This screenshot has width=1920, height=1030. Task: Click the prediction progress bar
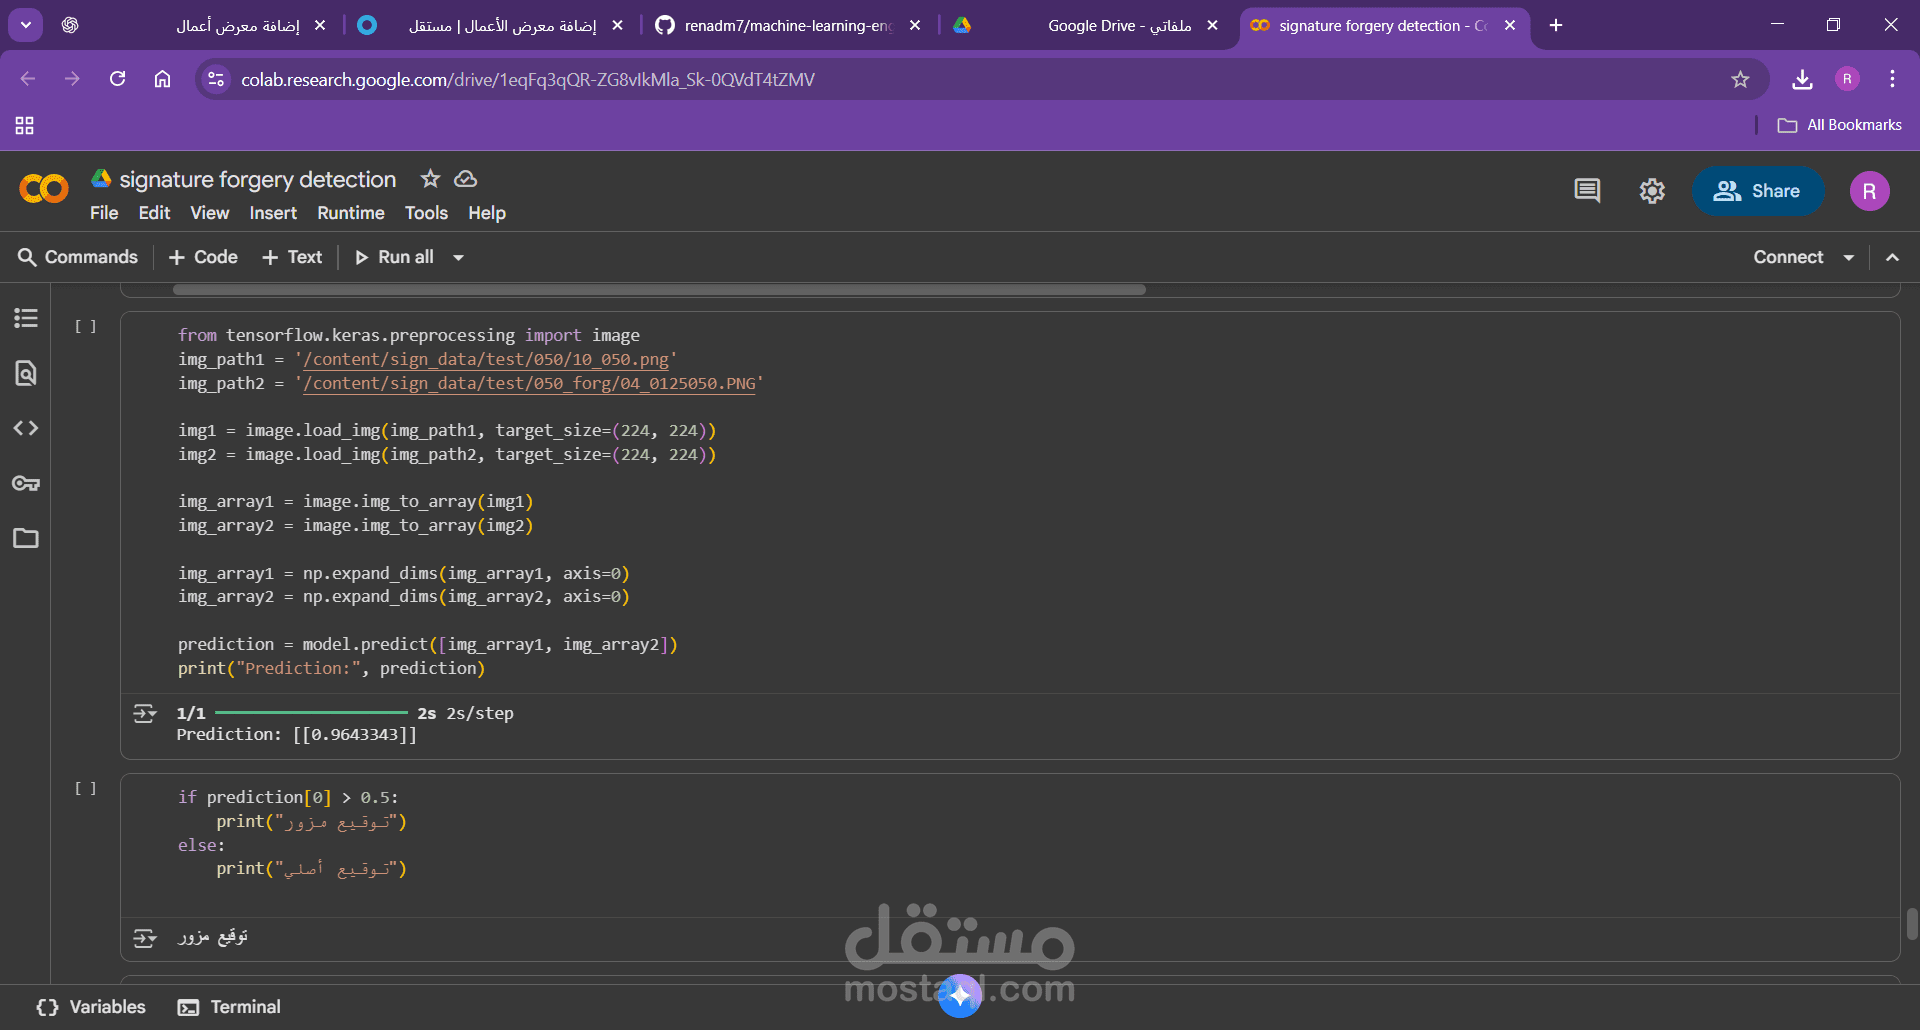(x=311, y=713)
